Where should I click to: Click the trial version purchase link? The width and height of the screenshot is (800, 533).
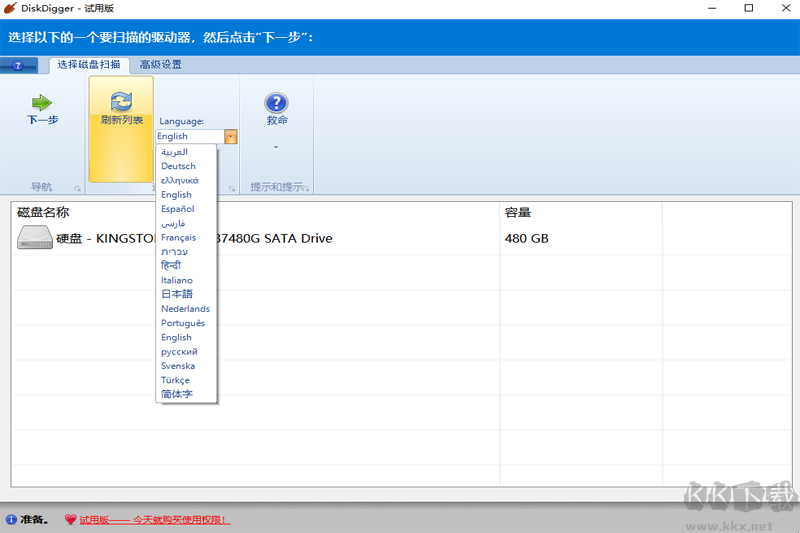click(155, 520)
